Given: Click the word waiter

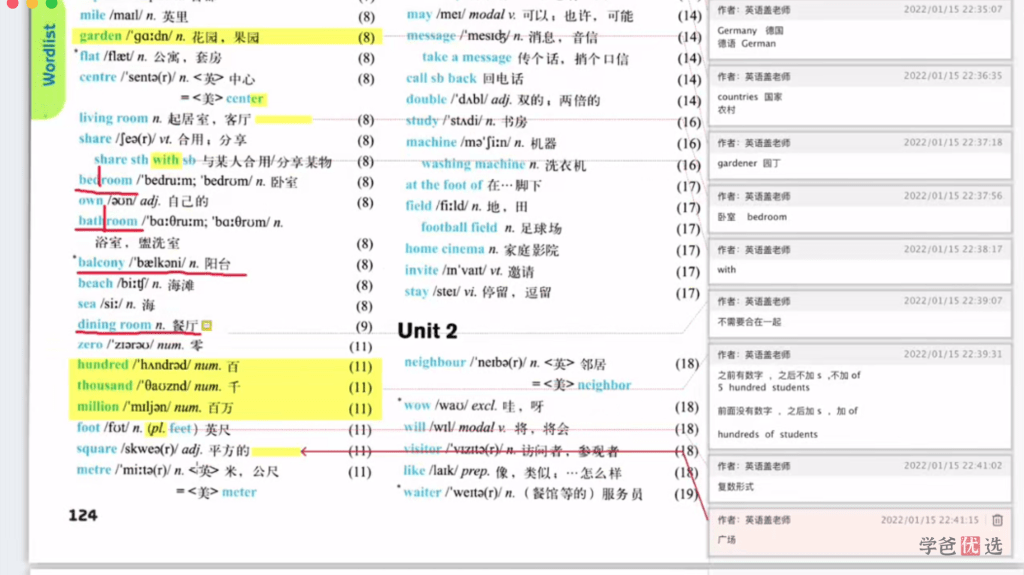Looking at the screenshot, I should (422, 493).
